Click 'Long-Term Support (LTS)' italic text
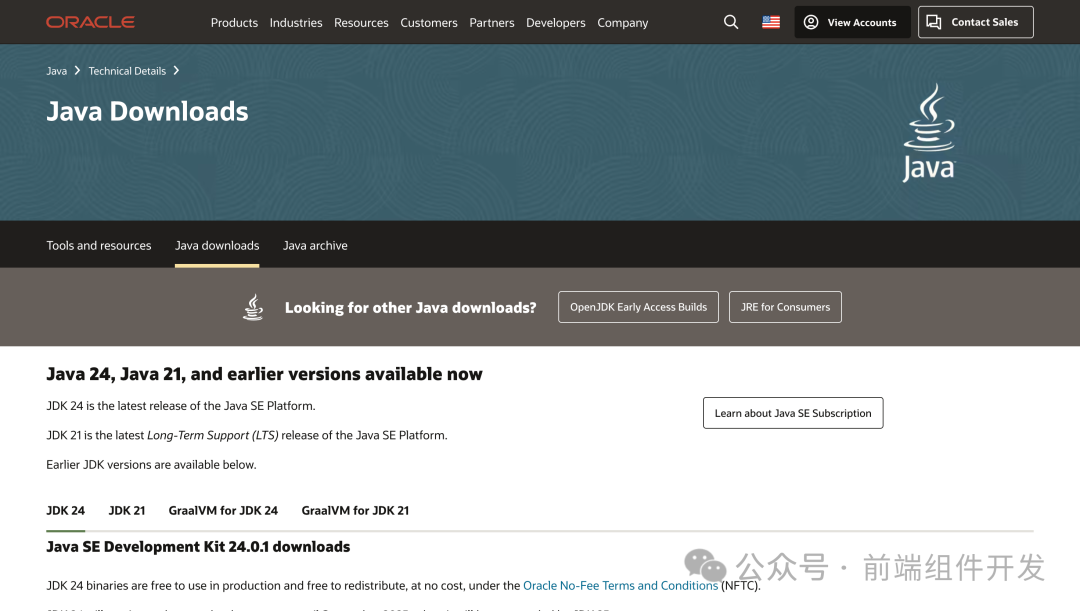The height and width of the screenshot is (611, 1080). [x=213, y=435]
